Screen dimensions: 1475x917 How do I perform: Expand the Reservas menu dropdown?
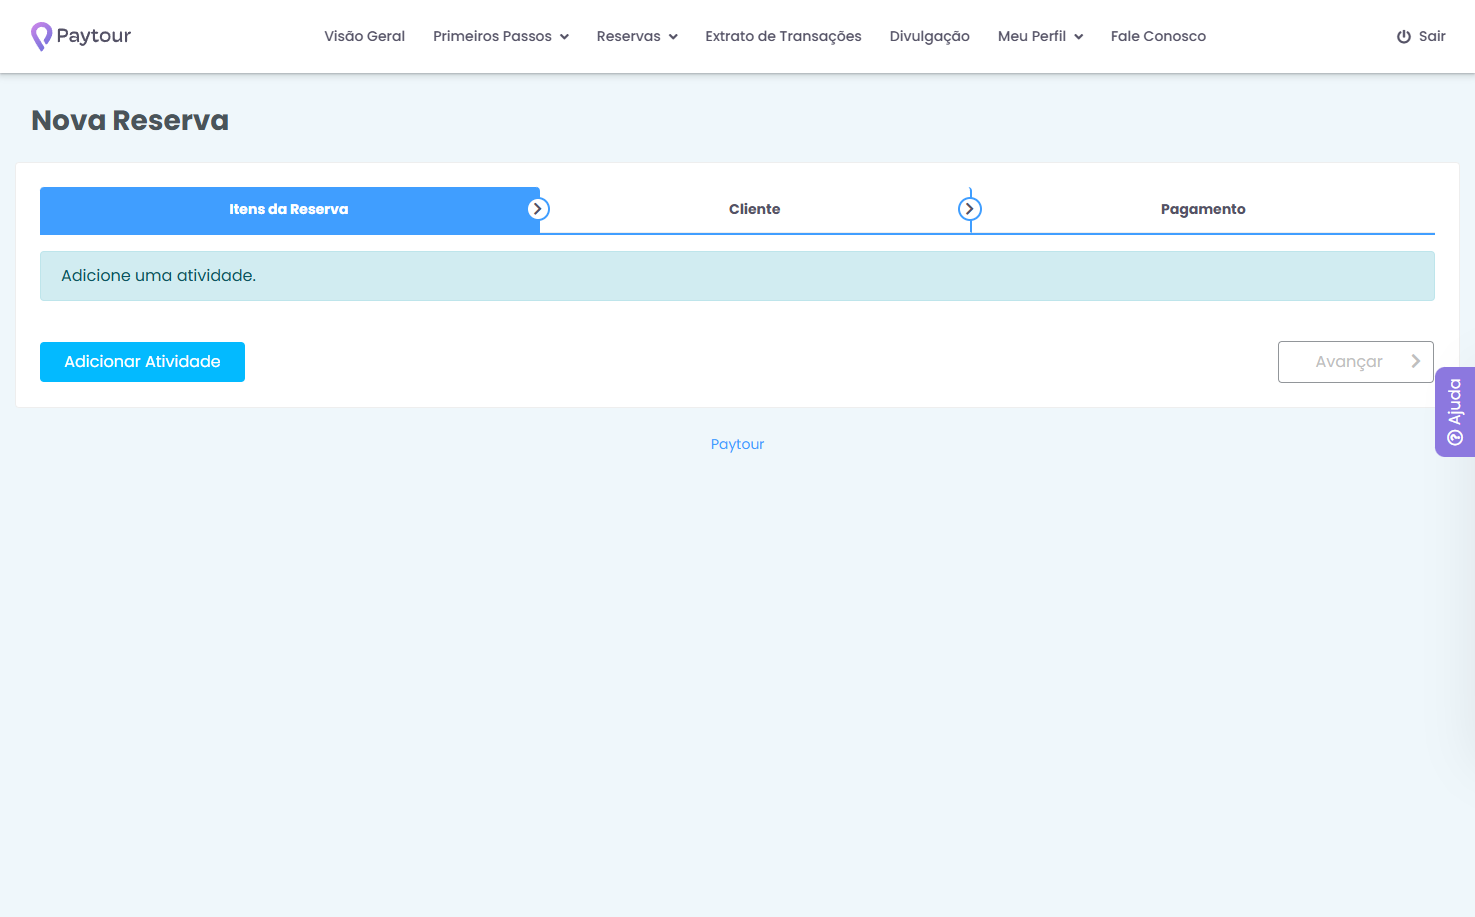[637, 36]
